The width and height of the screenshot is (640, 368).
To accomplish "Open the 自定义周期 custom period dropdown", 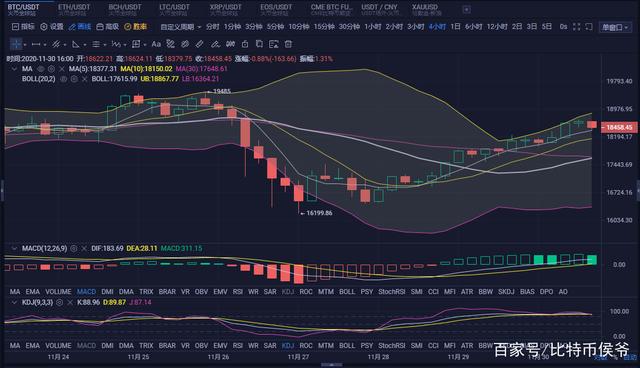I will (181, 27).
